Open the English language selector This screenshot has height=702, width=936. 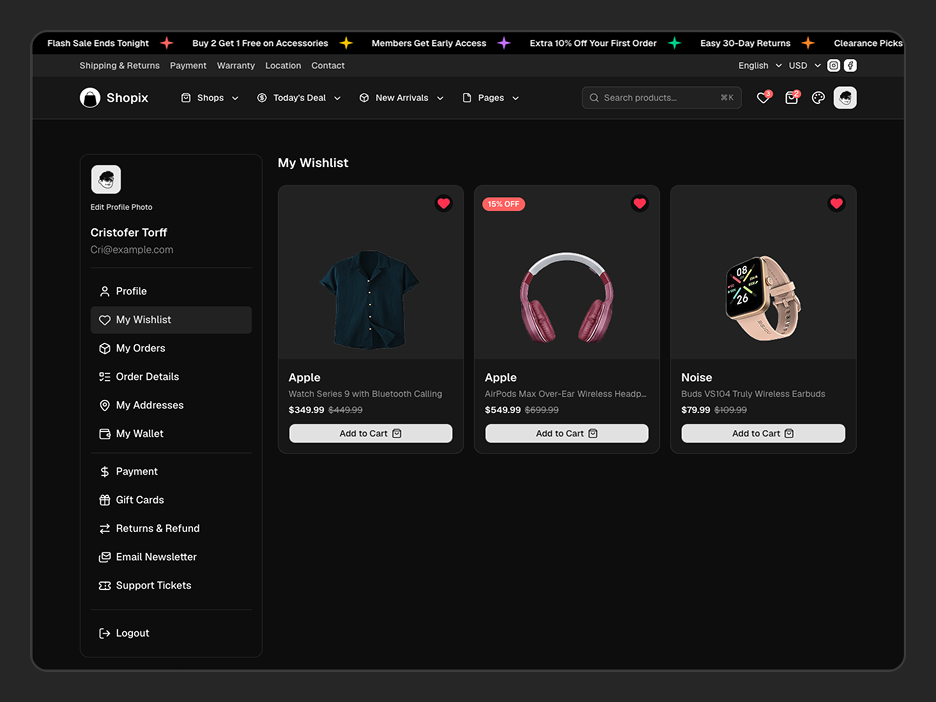[x=759, y=66]
